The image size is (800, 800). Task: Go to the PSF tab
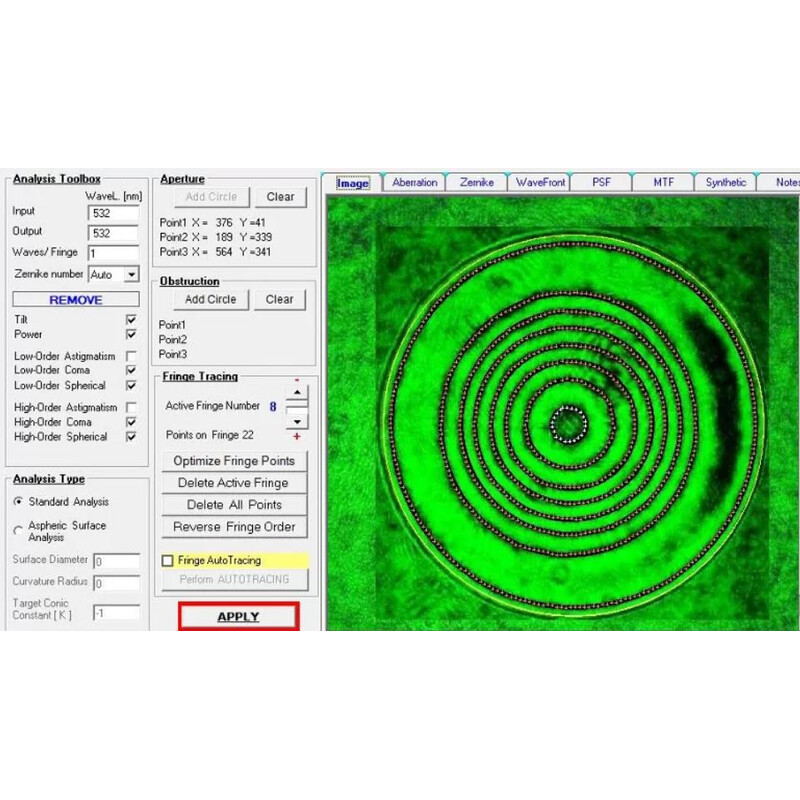[x=601, y=182]
